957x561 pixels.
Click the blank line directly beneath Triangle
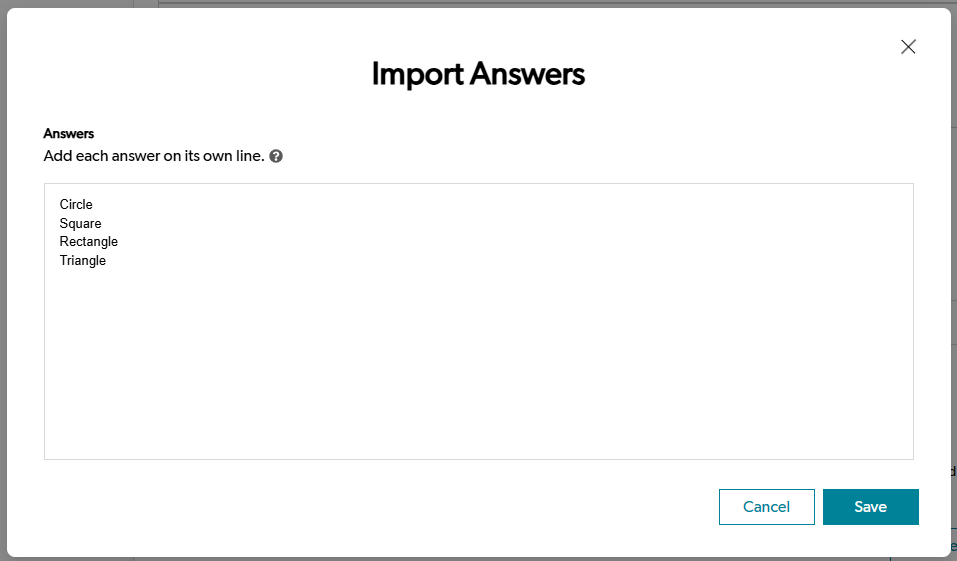[x=83, y=280]
